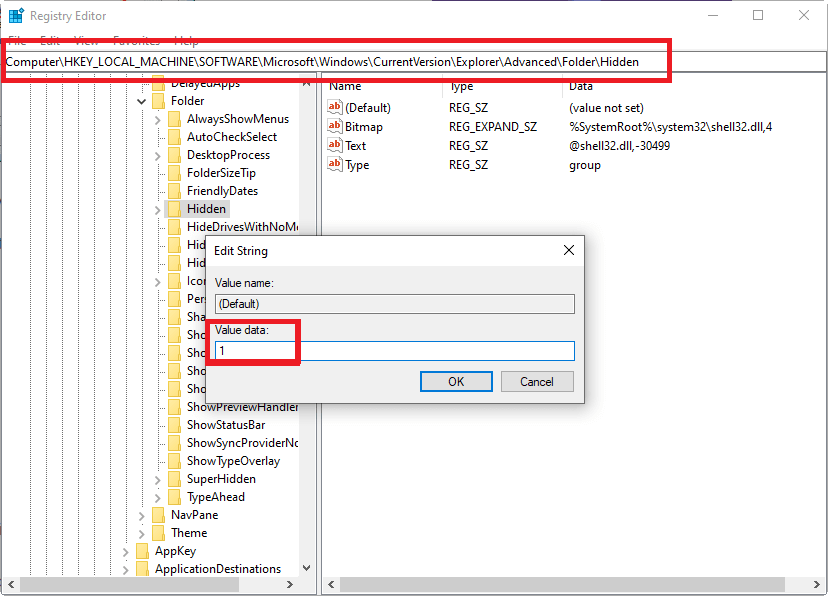Select the Theme key name
The height and width of the screenshot is (596, 828).
189,533
